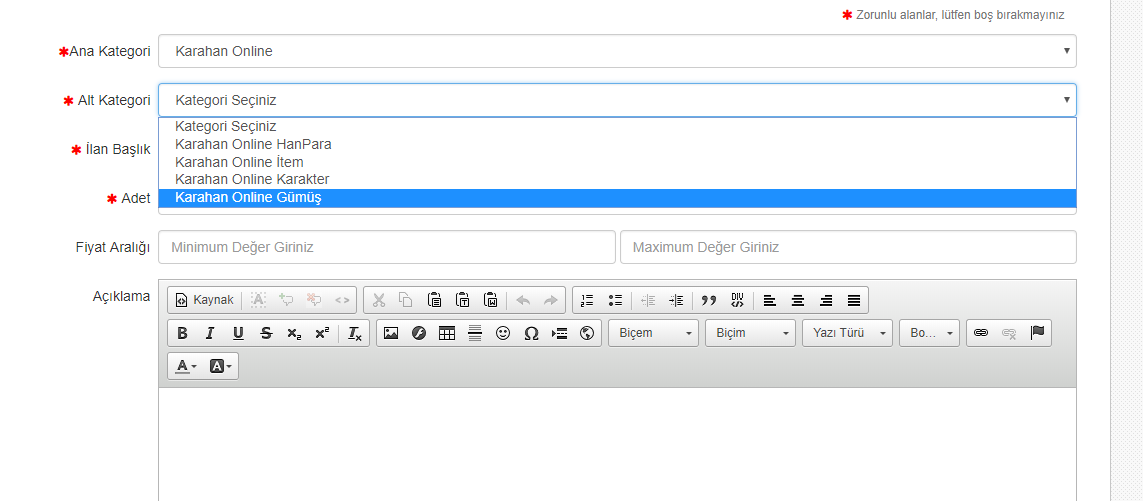
Task: Remove formatting with the Tx icon
Action: pyautogui.click(x=354, y=333)
